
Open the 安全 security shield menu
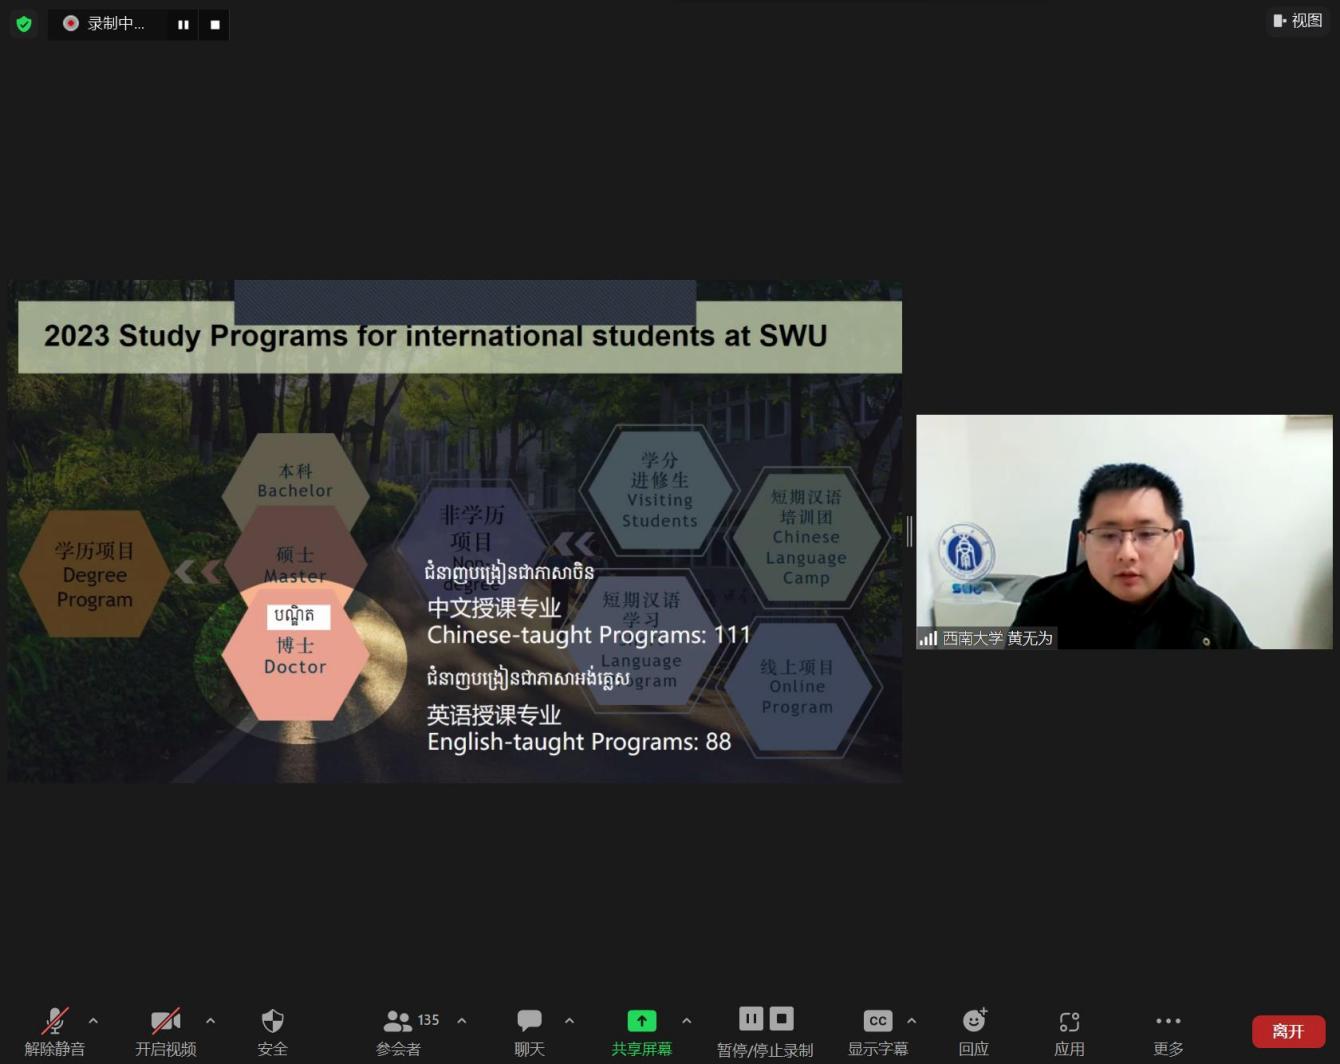point(272,1031)
